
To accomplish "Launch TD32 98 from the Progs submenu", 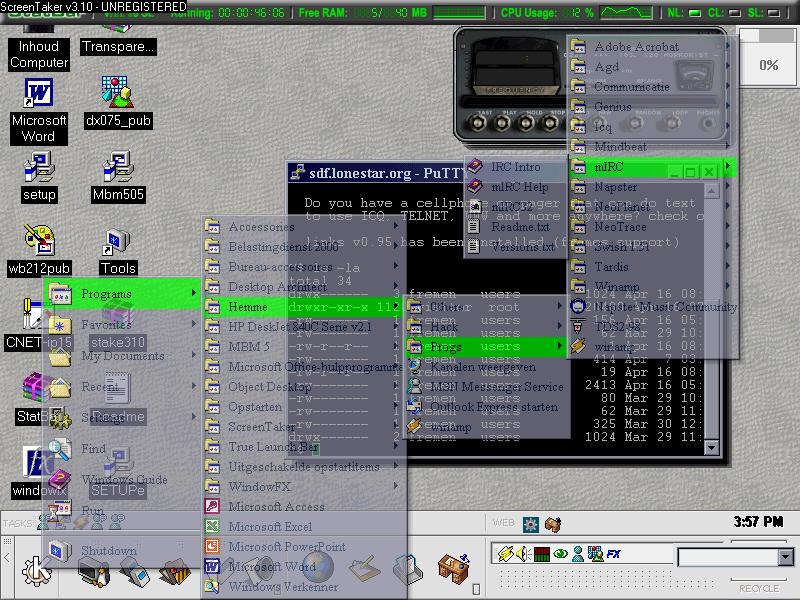I will (x=653, y=327).
